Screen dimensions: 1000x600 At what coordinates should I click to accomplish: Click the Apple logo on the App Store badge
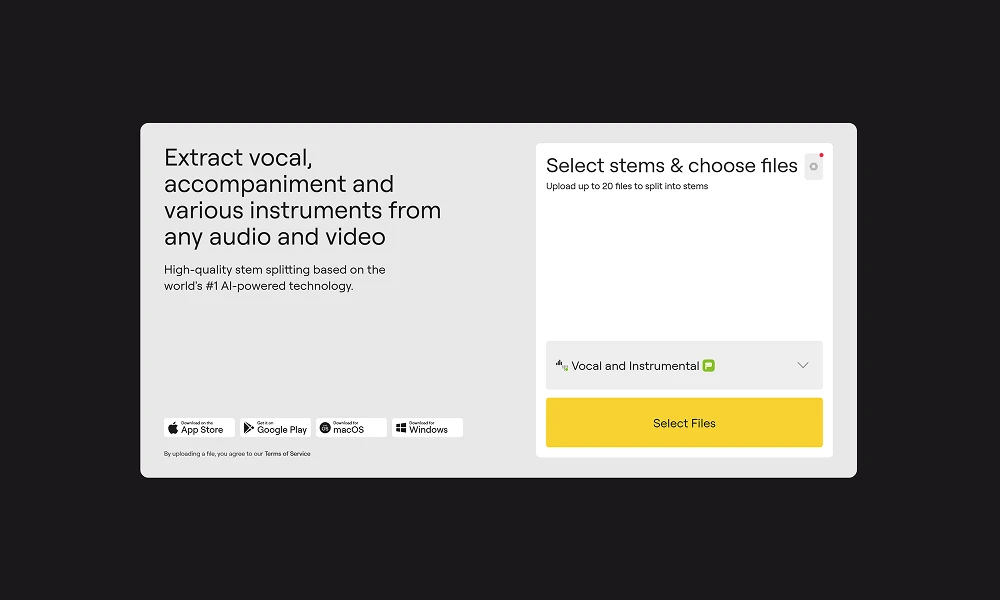click(173, 428)
